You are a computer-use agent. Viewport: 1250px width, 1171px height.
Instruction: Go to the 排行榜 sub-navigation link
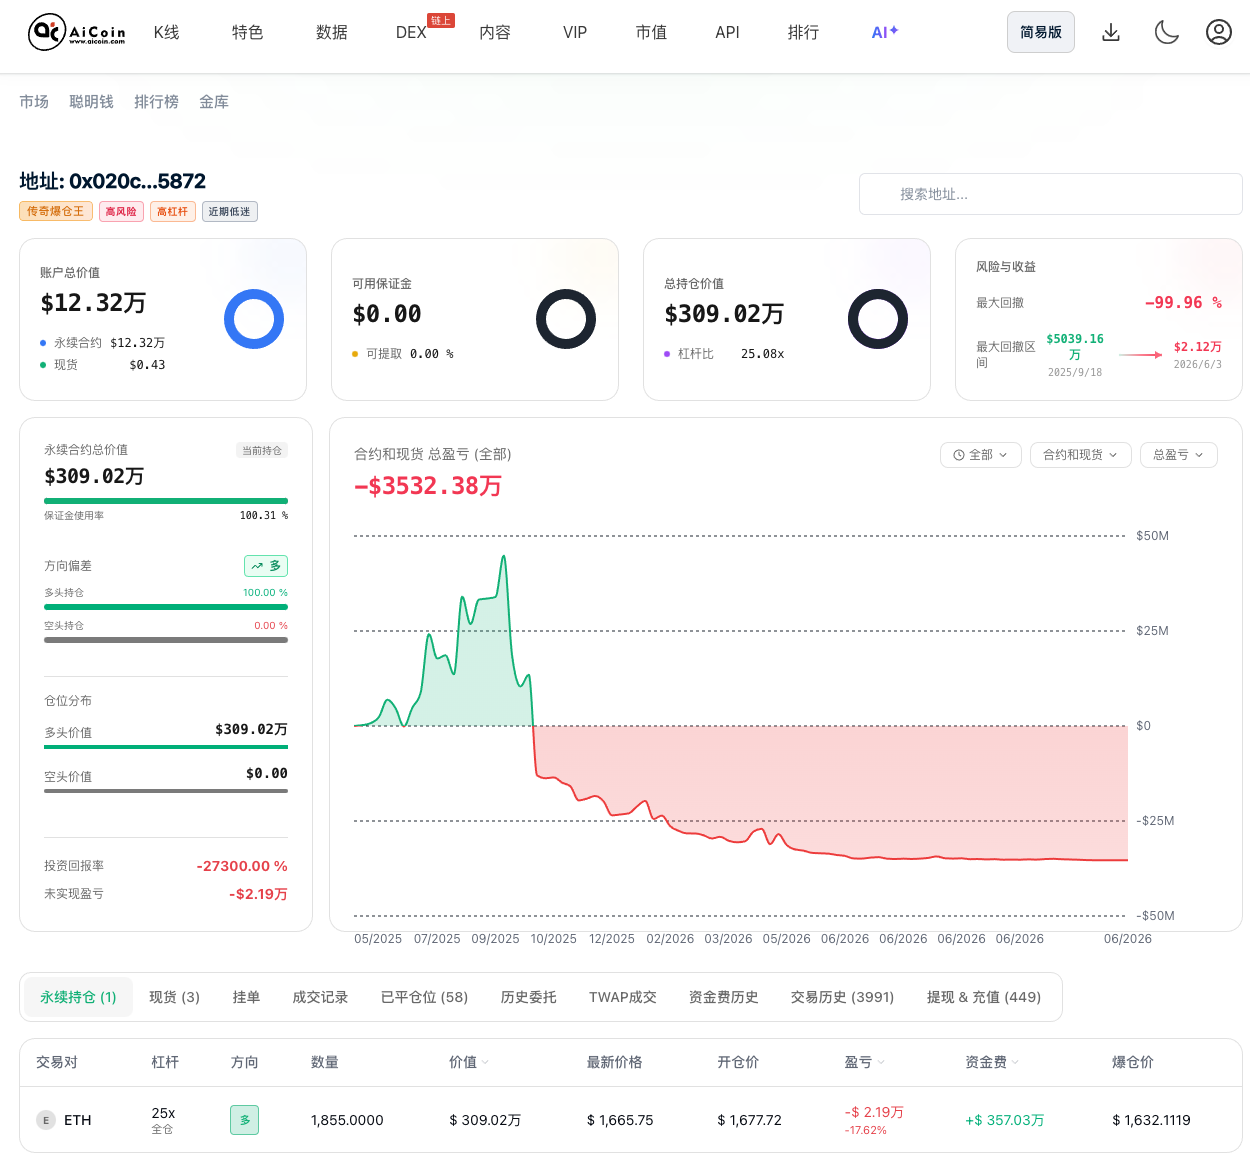tap(156, 102)
